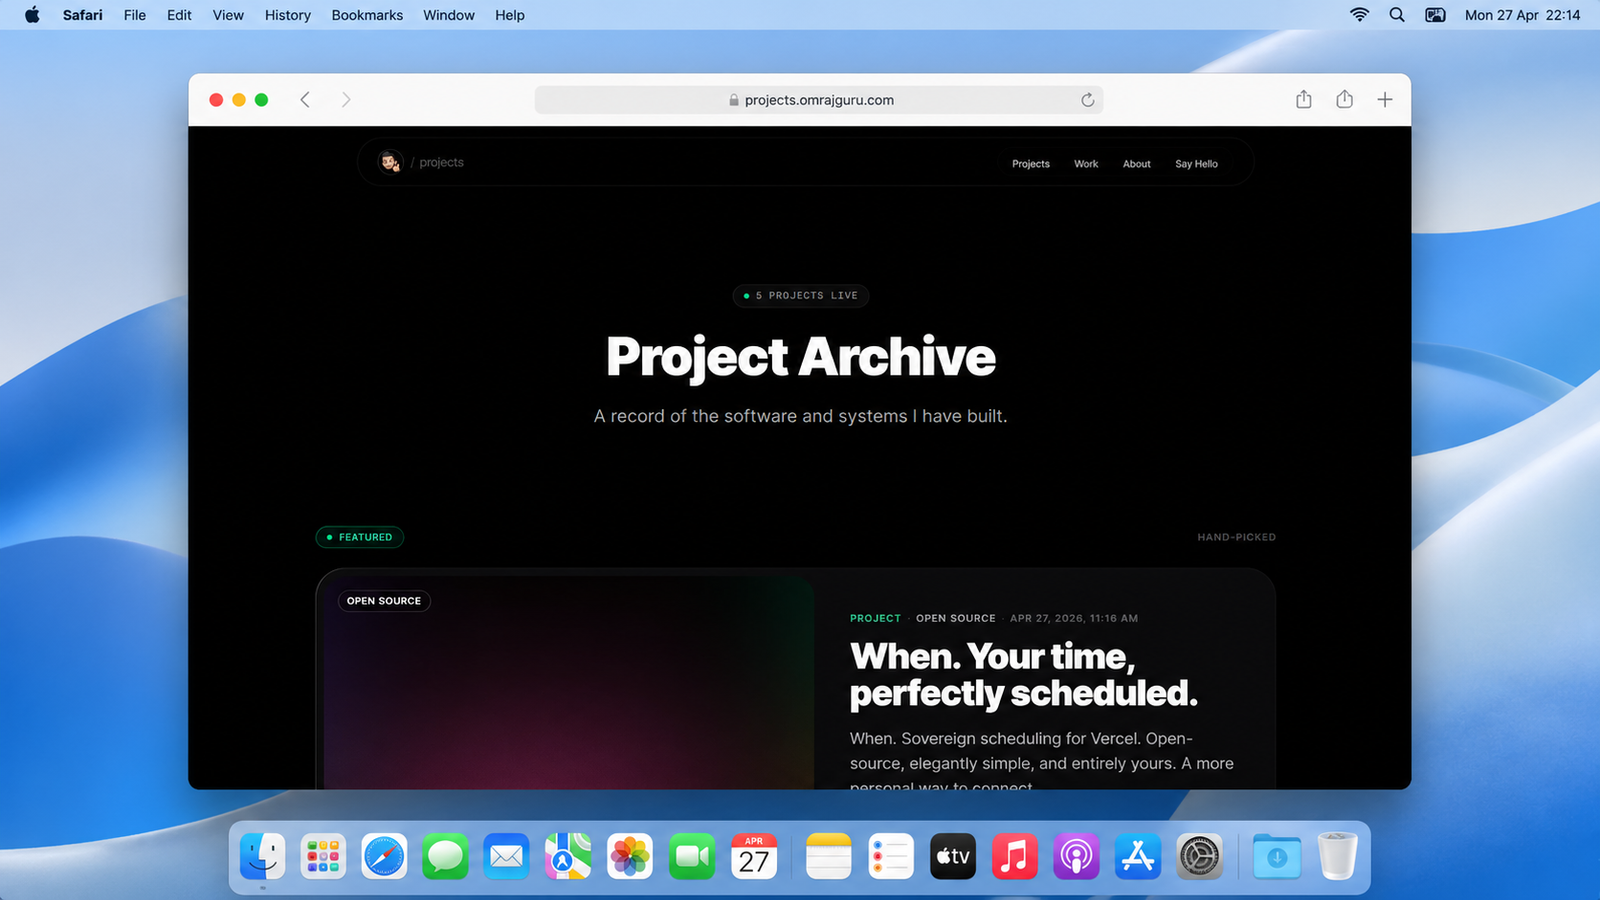The width and height of the screenshot is (1600, 900).
Task: Click the avatar logo in site header
Action: 390,161
